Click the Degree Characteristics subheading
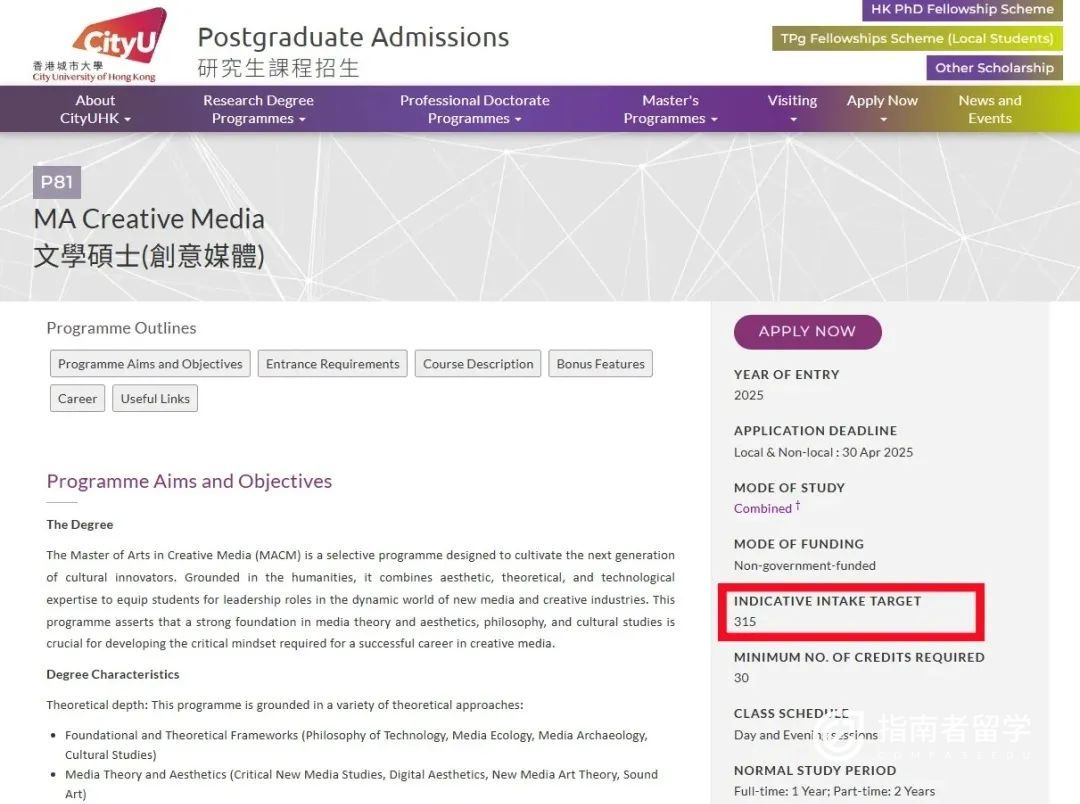The width and height of the screenshot is (1080, 804). pos(113,674)
